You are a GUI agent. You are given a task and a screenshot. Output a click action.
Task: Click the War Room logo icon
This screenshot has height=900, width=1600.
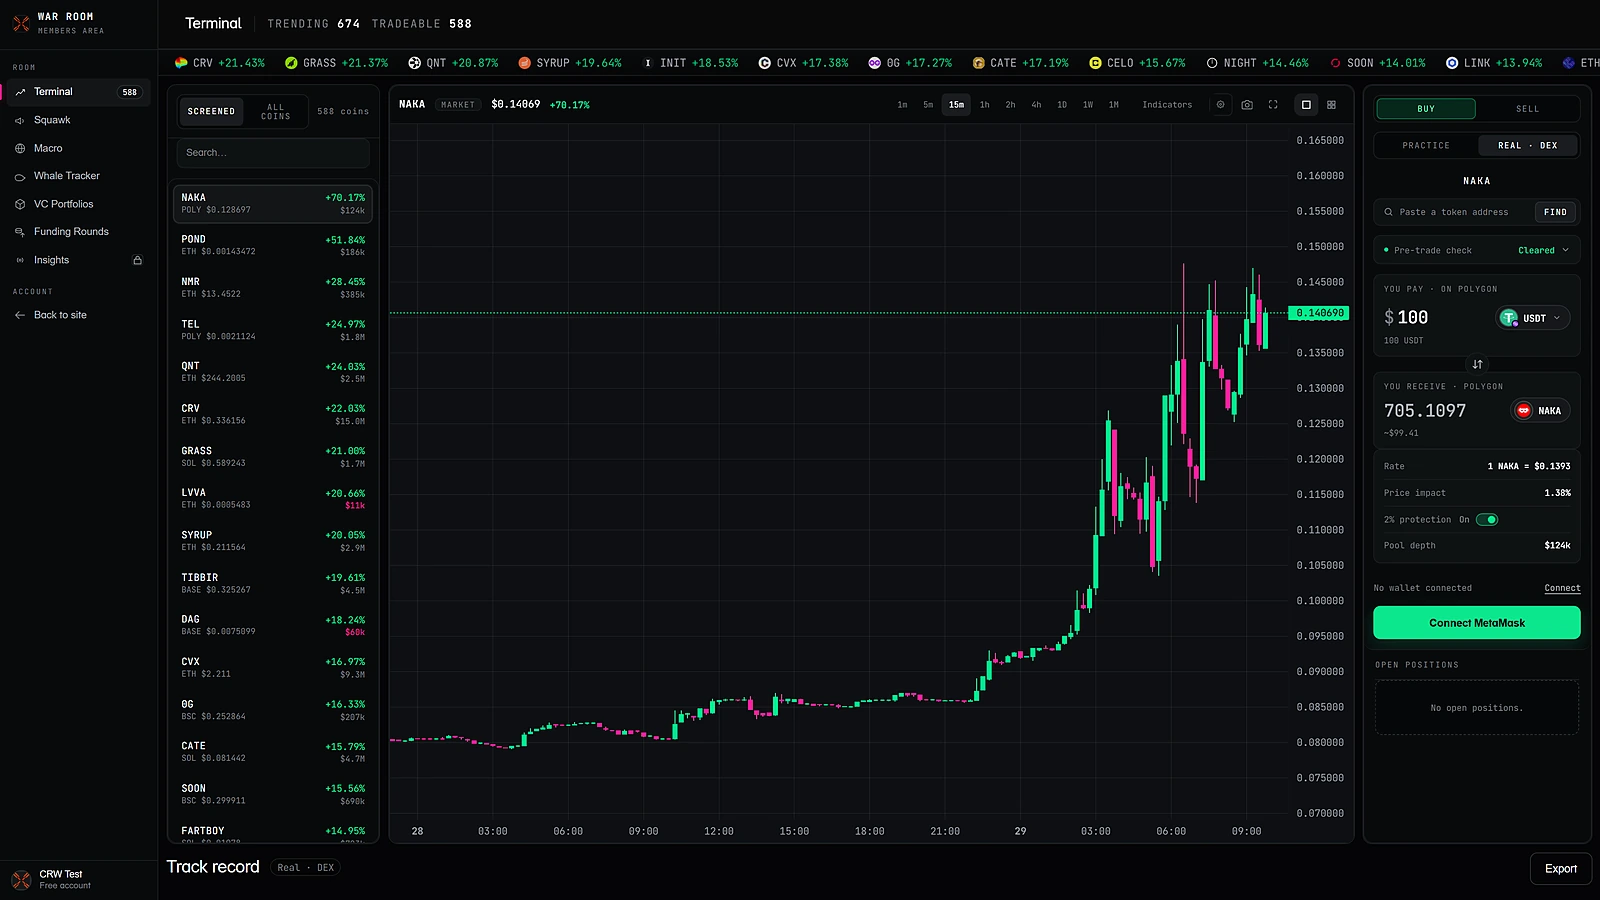[x=21, y=23]
